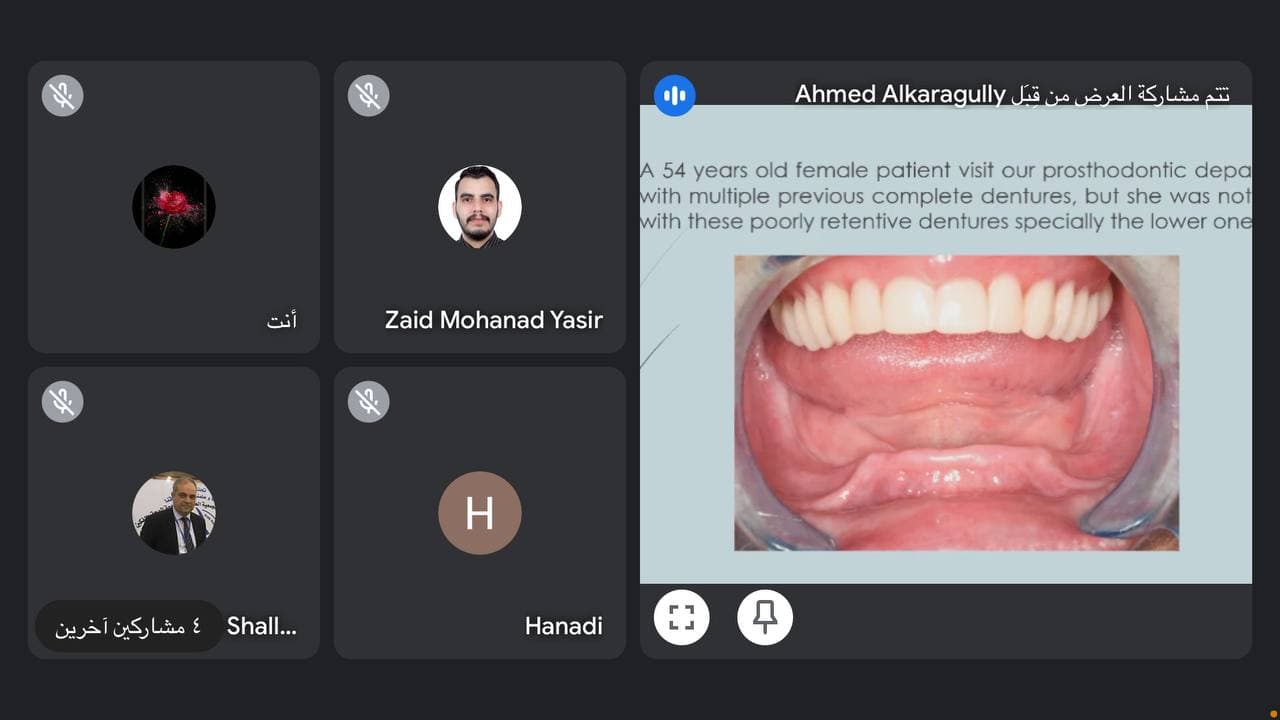
Task: Click the denture photo in the slide
Action: [x=957, y=403]
